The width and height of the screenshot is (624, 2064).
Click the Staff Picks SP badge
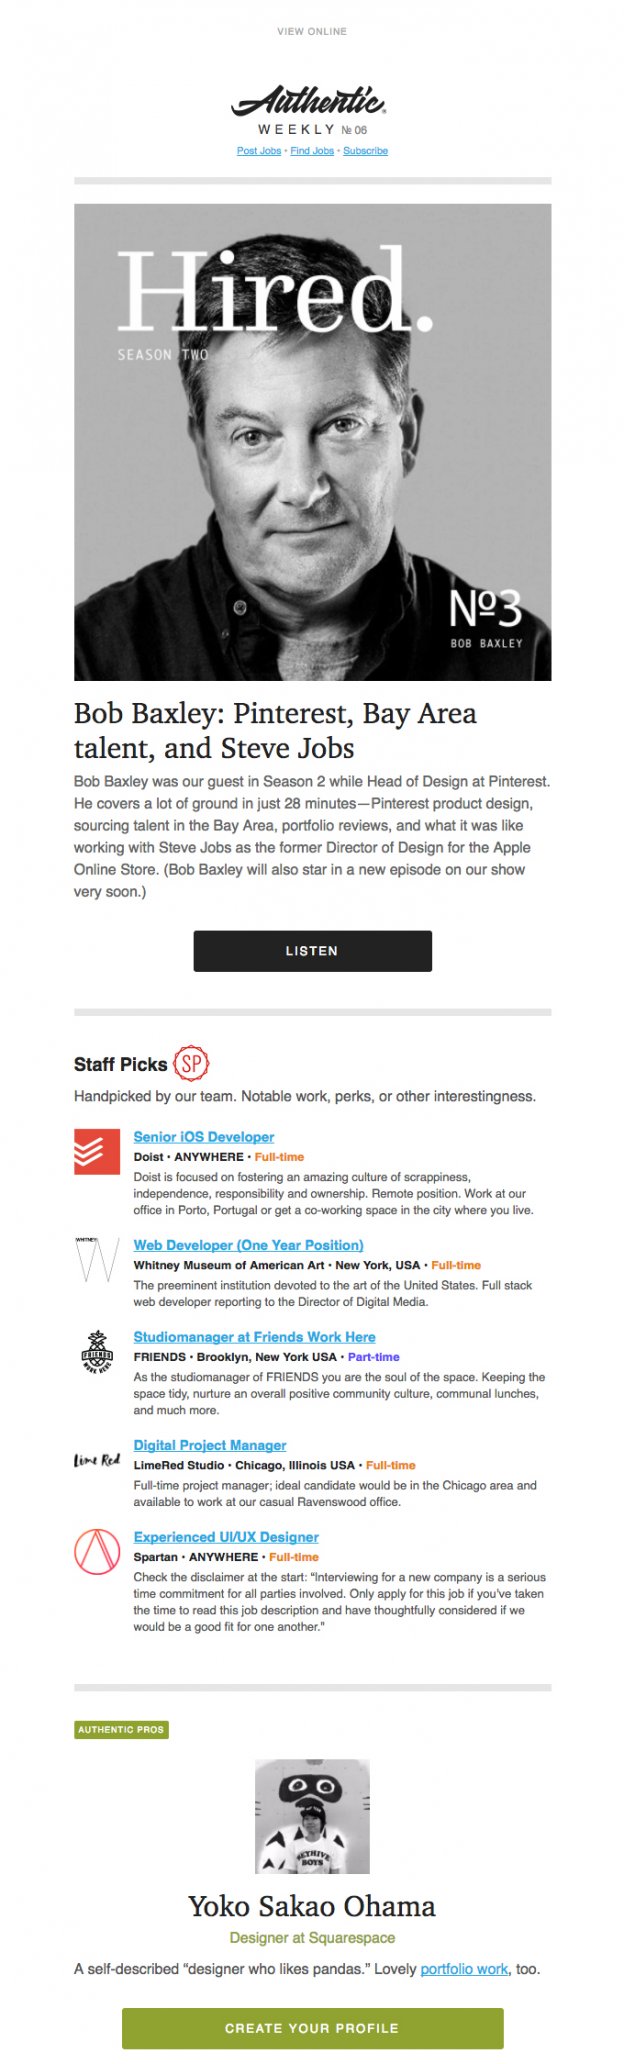pos(191,1063)
